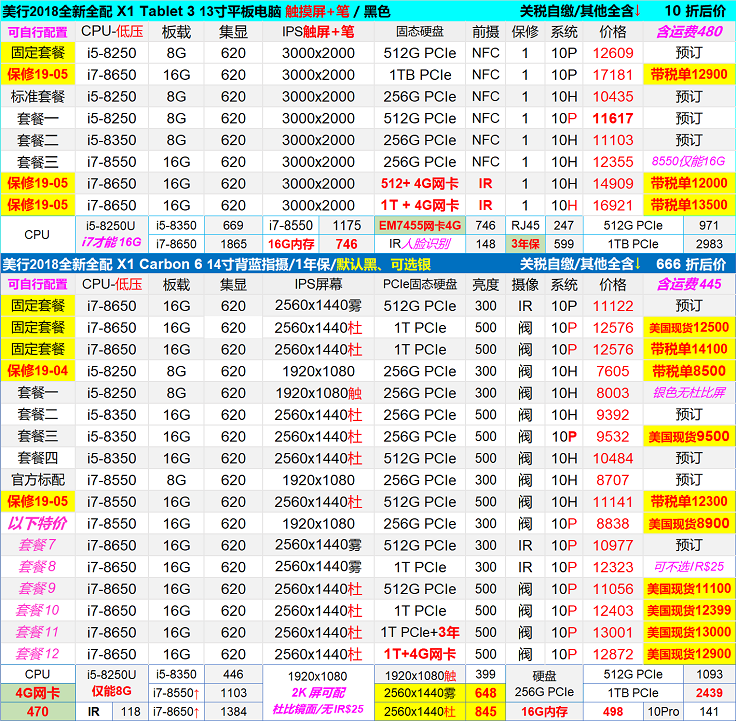
Task: Select the '带税单12000' note cell
Action: click(x=689, y=183)
